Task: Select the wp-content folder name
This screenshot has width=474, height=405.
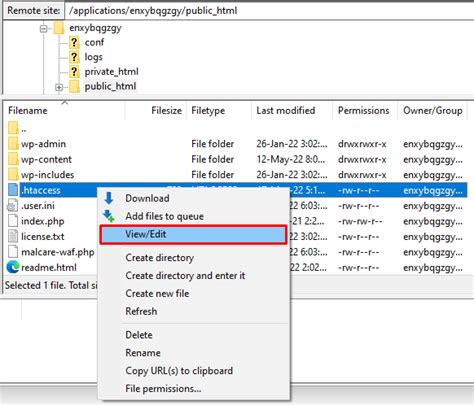Action: coord(46,159)
